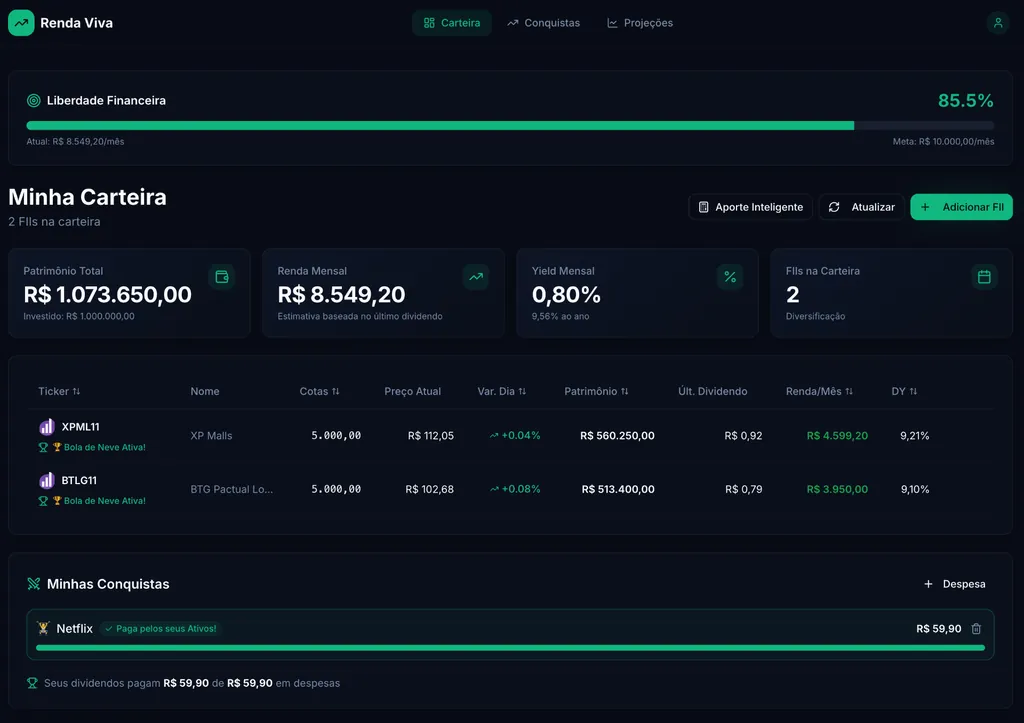Sort table by Var. Dia column
This screenshot has height=723, width=1024.
502,391
